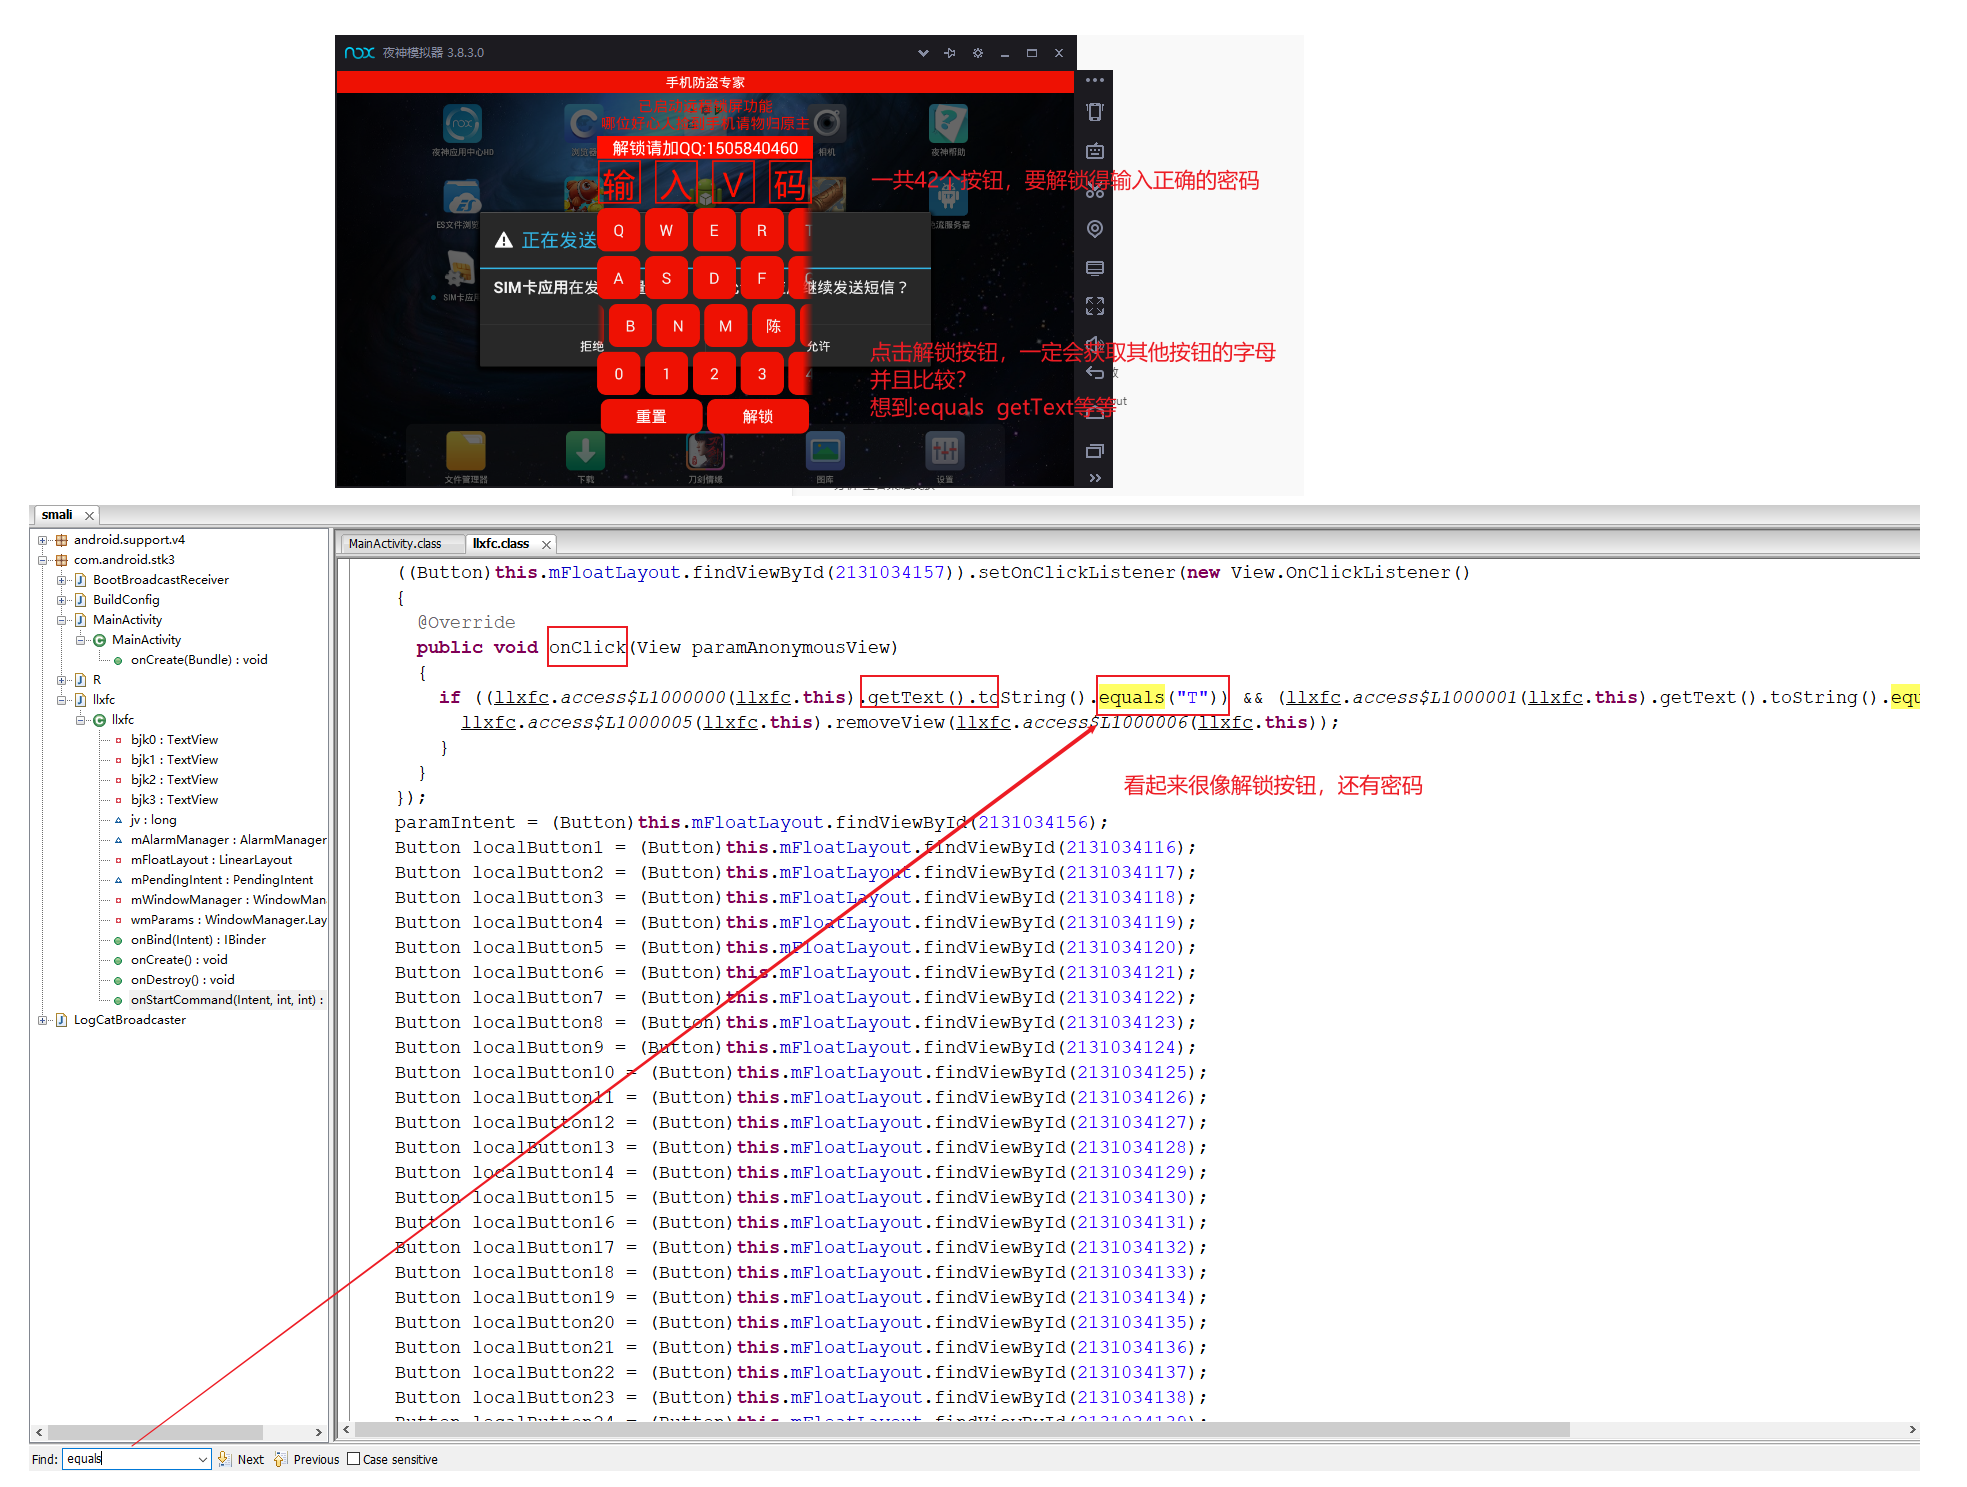Click the Nox virtual location icon
This screenshot has height=1487, width=1967.
click(x=1094, y=229)
